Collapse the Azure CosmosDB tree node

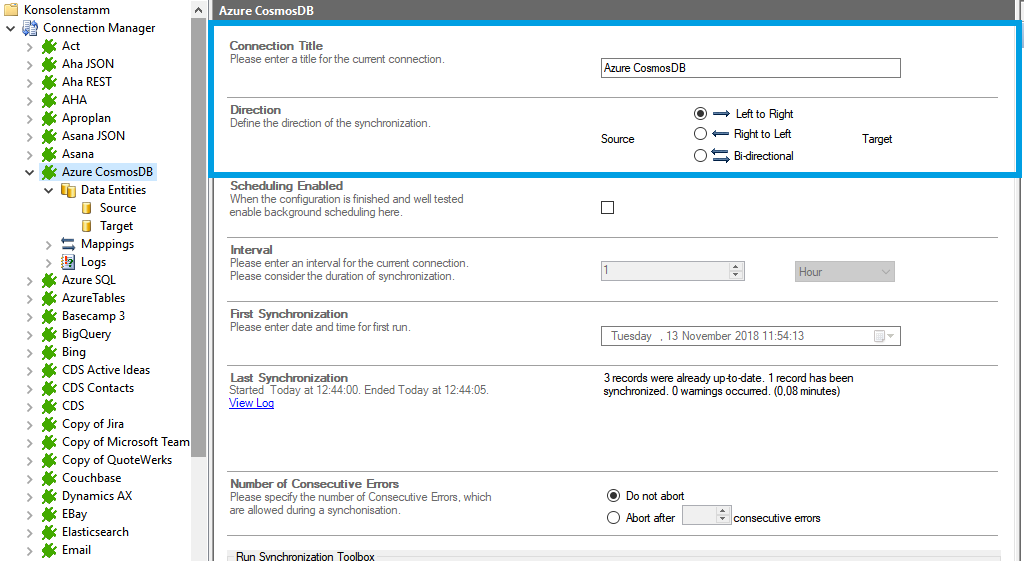[29, 172]
